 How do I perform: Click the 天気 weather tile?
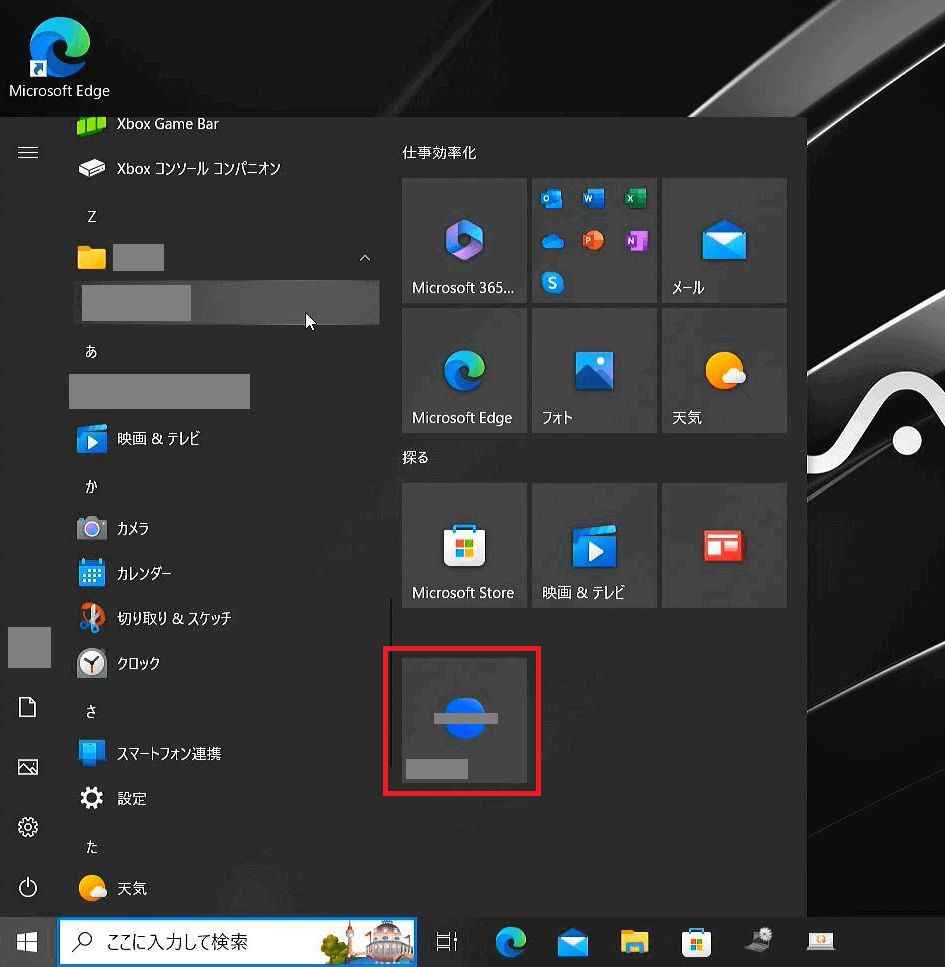coord(725,371)
